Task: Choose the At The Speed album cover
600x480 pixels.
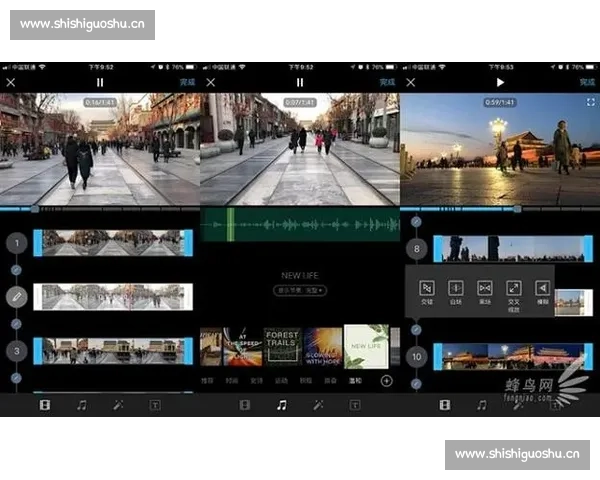Action: (243, 348)
